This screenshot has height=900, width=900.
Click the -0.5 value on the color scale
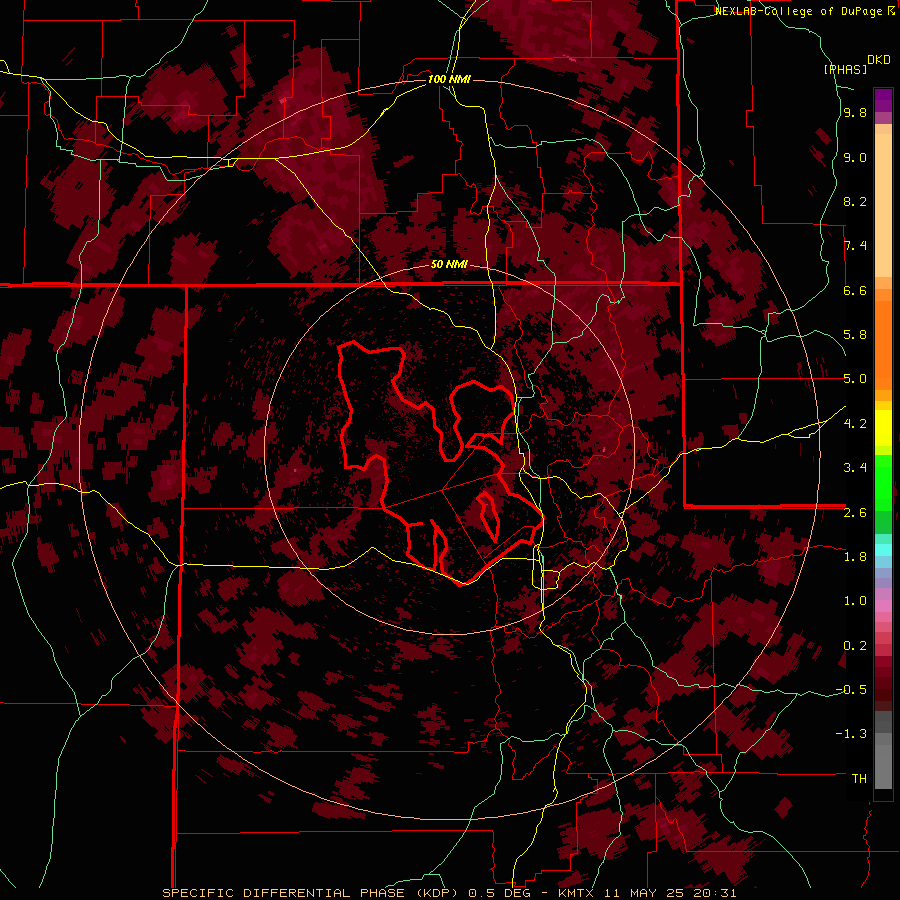[851, 690]
